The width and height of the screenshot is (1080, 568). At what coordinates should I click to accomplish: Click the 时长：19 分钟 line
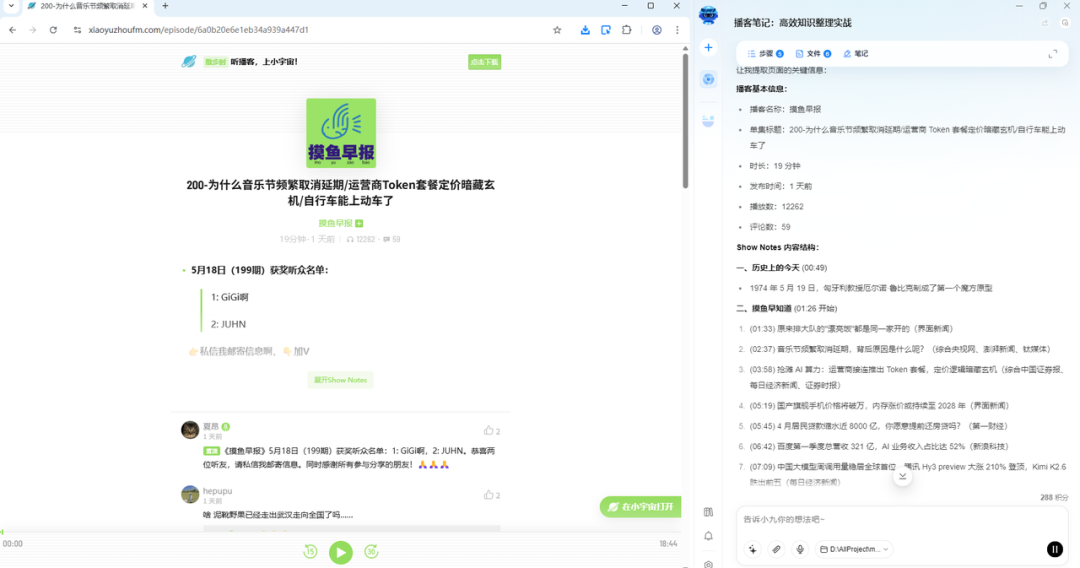click(x=774, y=166)
